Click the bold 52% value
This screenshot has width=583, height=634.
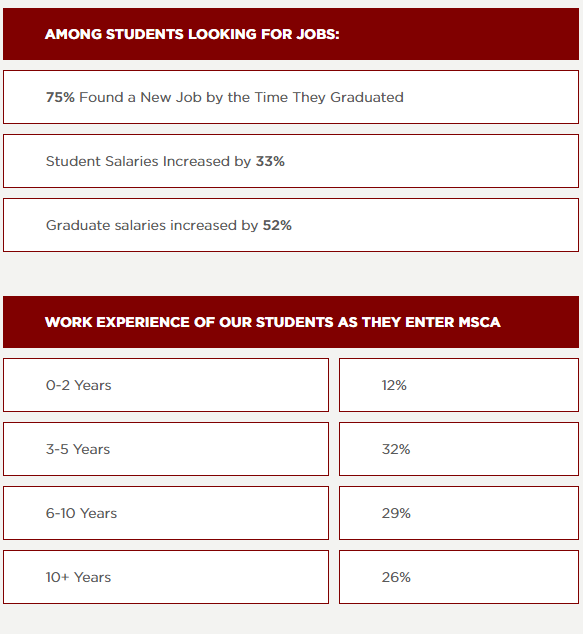tap(277, 225)
